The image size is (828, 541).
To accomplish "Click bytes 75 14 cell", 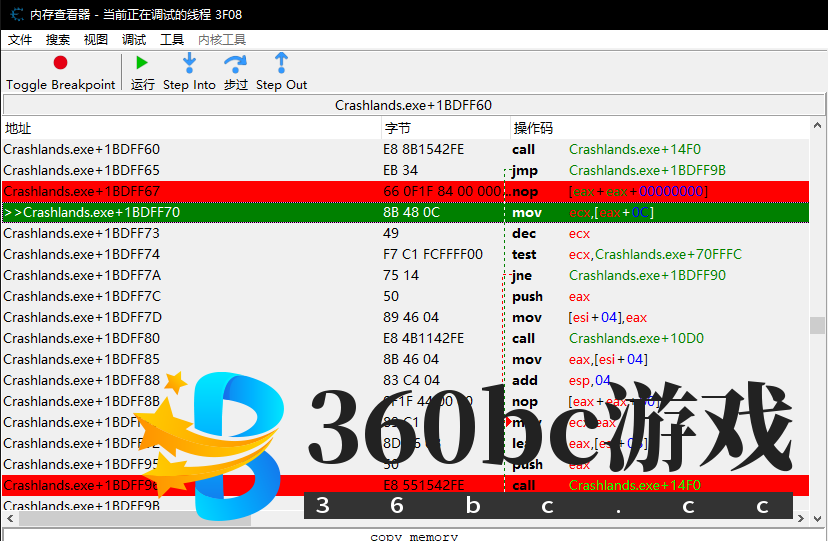I will tap(401, 276).
